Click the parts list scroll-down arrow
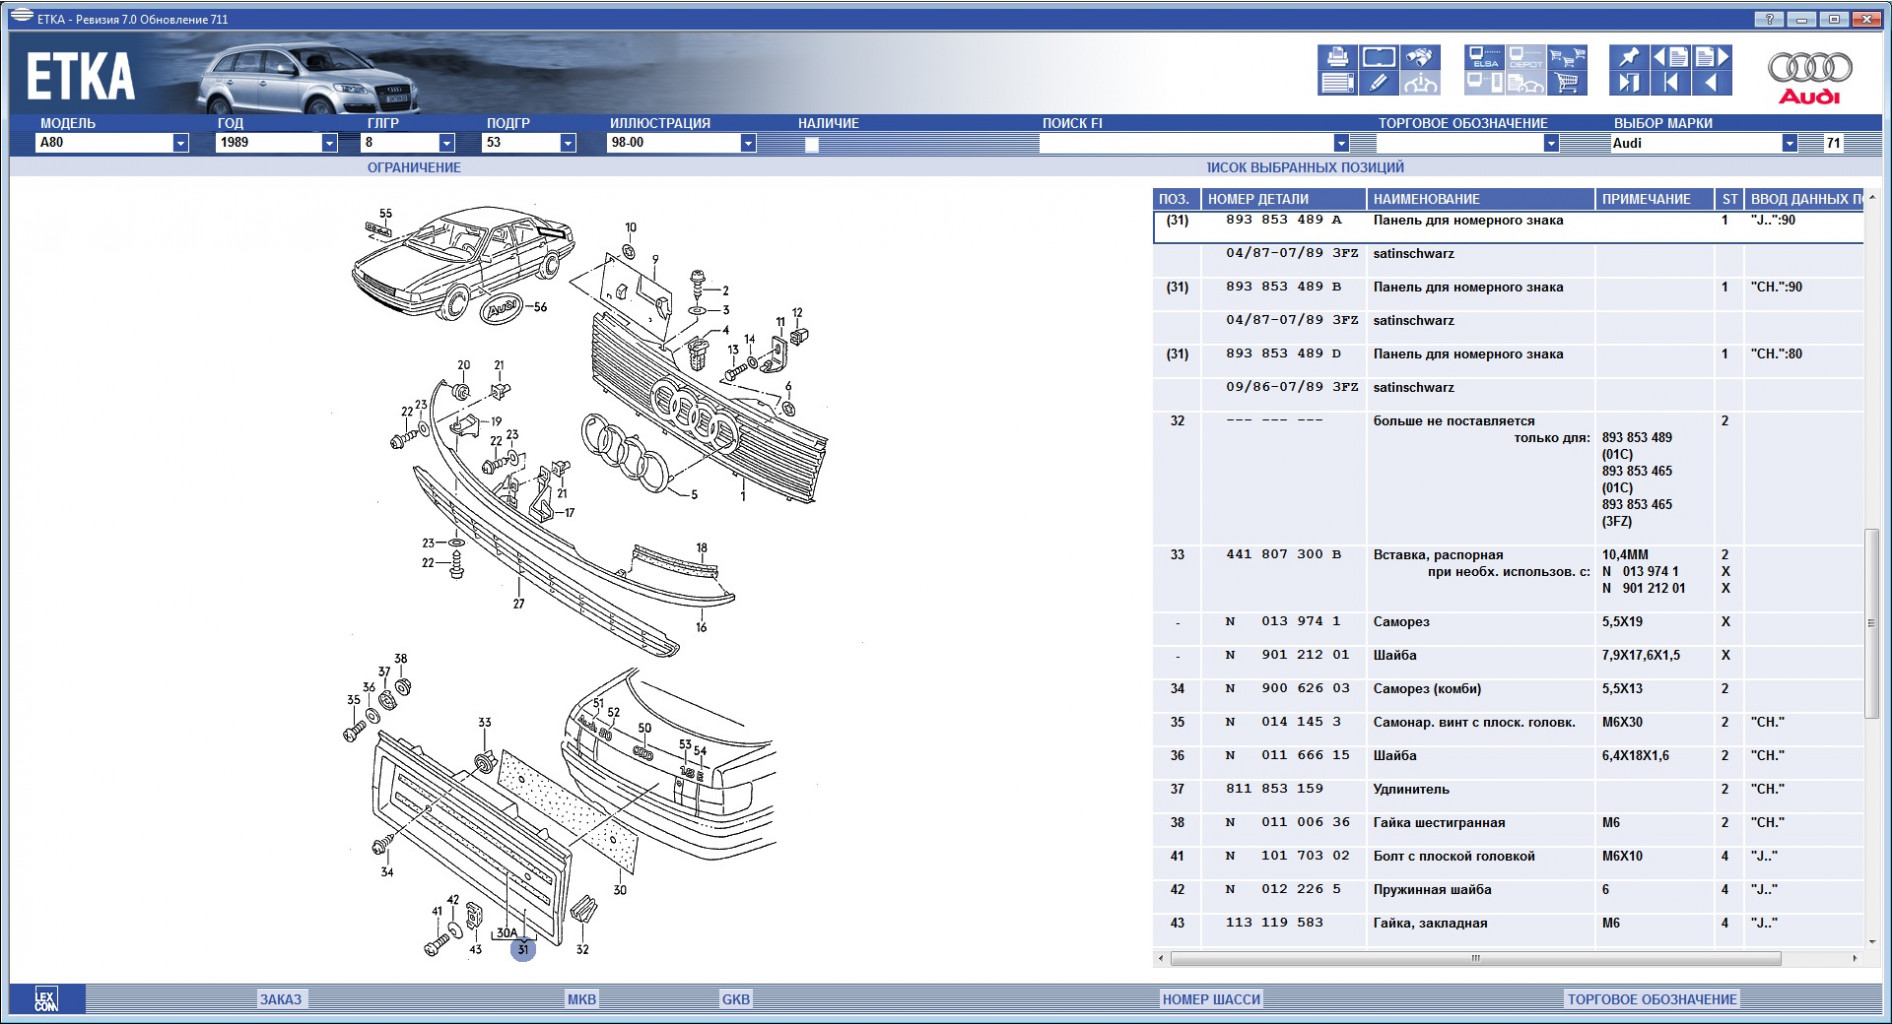This screenshot has height=1024, width=1892. click(1872, 941)
